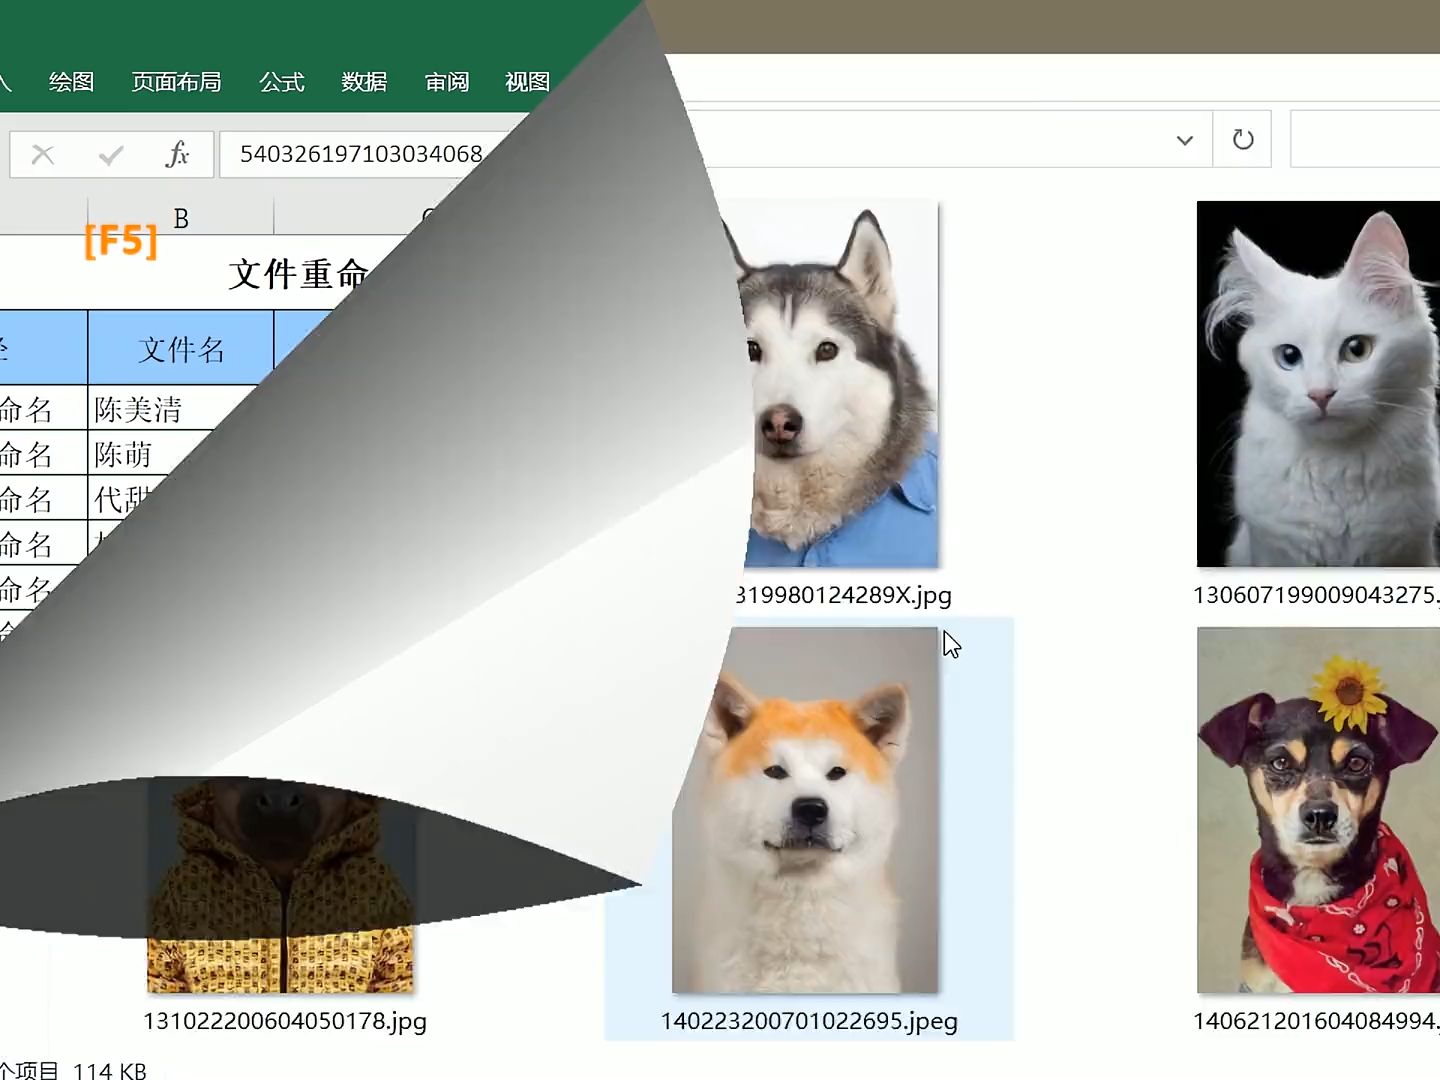Click the 绘图 ribbon tab
The width and height of the screenshot is (1440, 1080).
point(70,82)
